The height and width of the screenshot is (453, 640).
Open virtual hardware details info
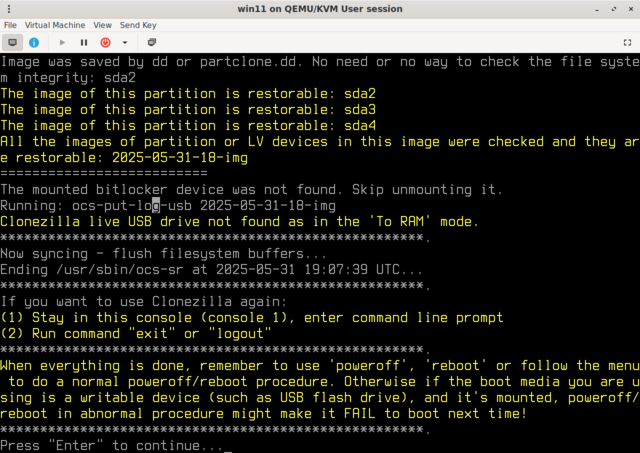point(34,43)
